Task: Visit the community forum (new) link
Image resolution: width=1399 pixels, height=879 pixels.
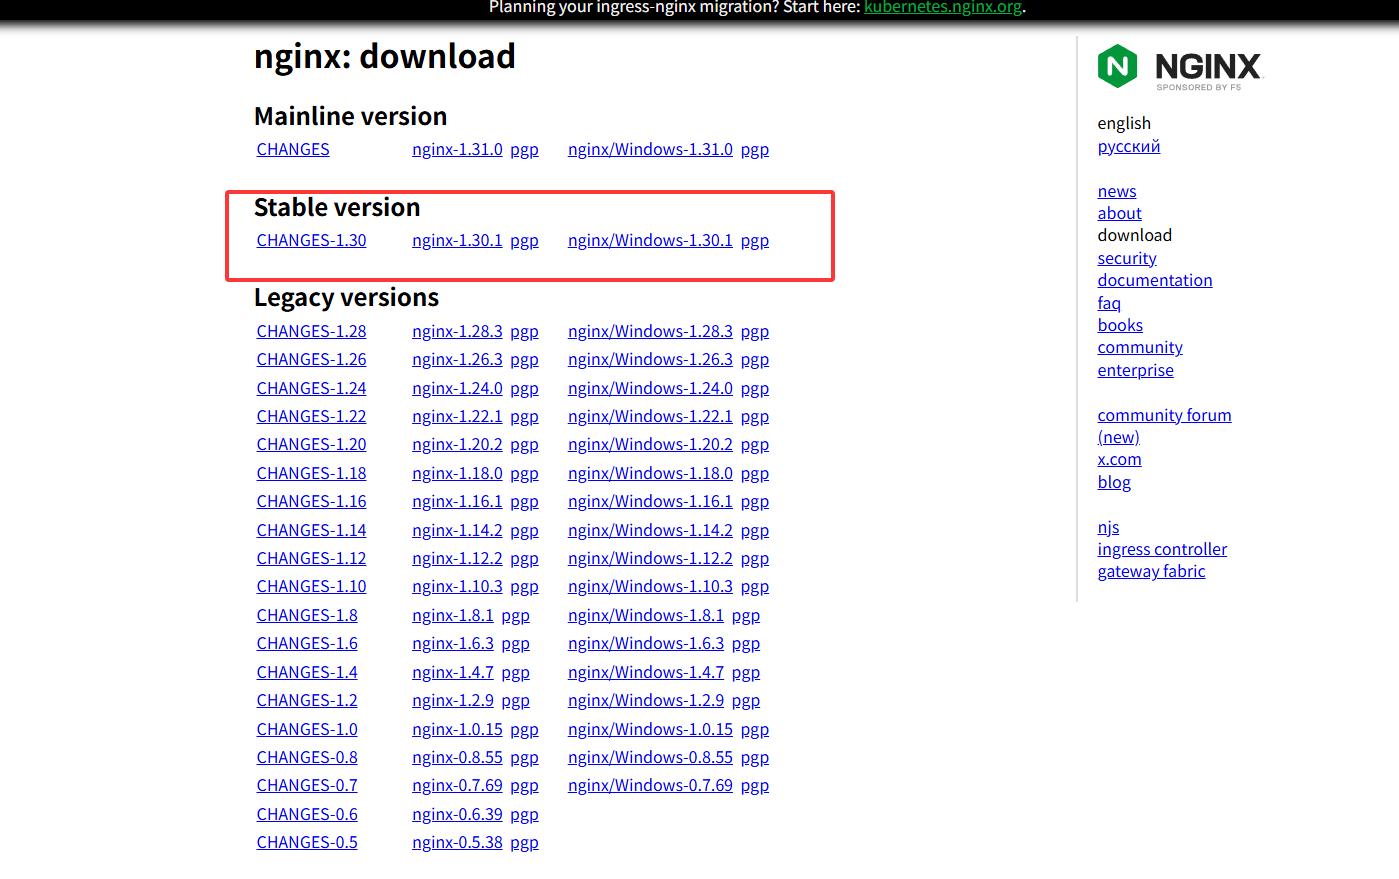Action: point(1164,426)
